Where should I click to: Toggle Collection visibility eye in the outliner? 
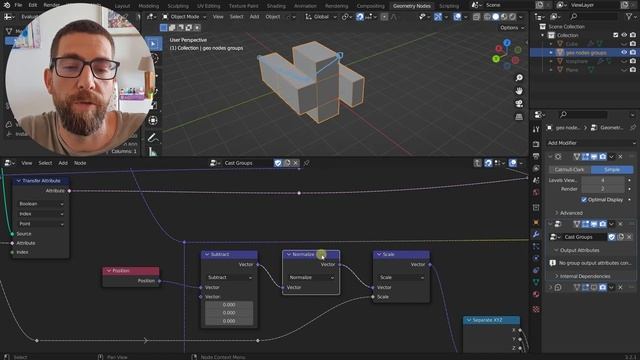tap(624, 35)
